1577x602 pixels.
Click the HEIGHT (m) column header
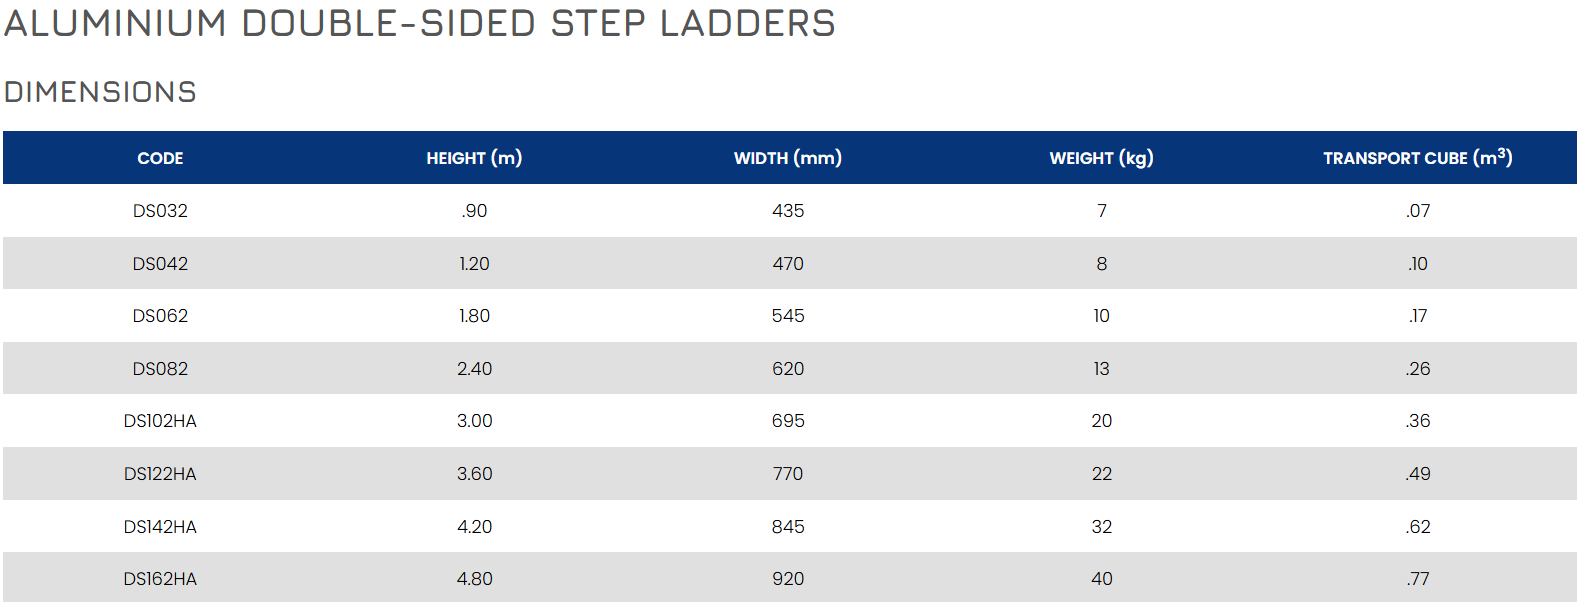[474, 158]
